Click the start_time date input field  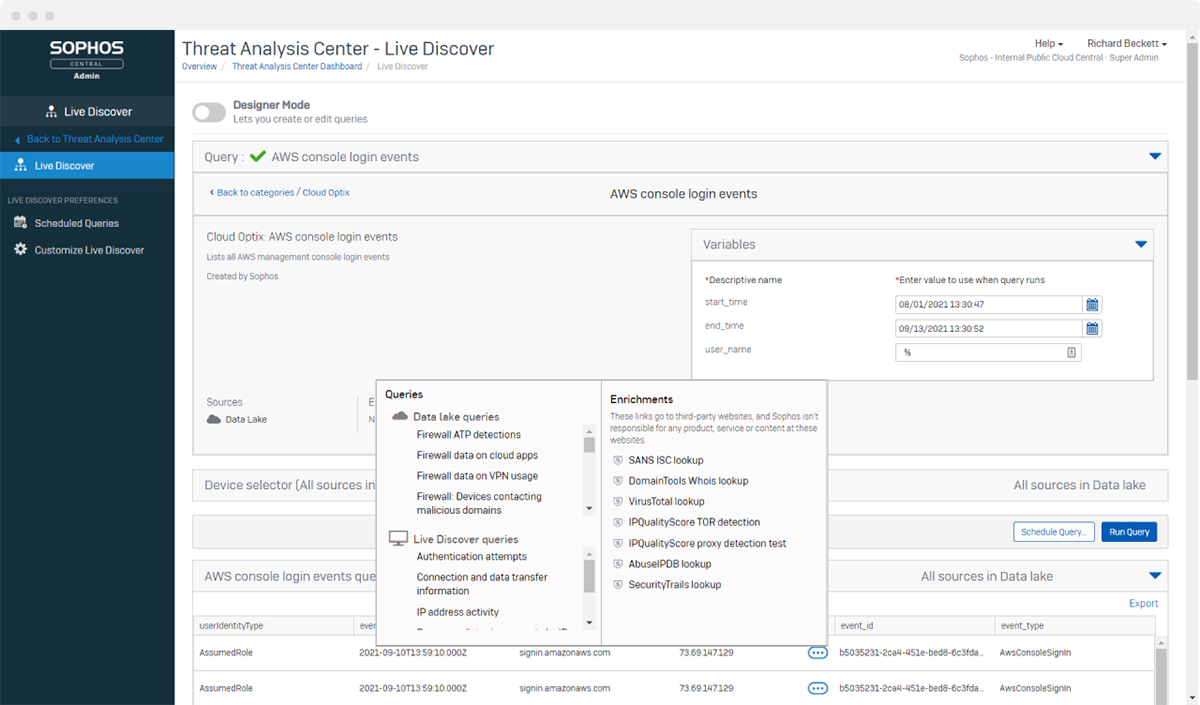(988, 305)
